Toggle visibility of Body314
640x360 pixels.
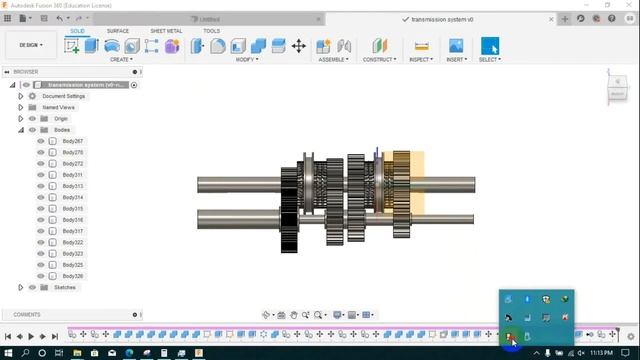41,197
